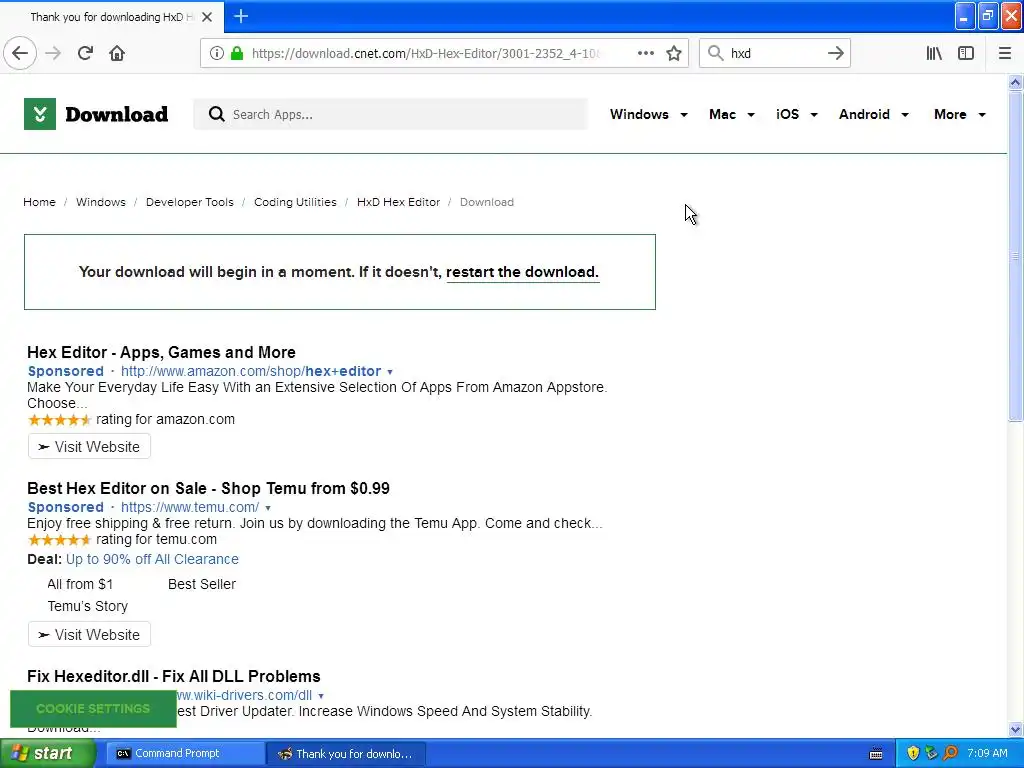Click the green Download logo icon
Viewport: 1024px width, 768px height.
(x=40, y=114)
